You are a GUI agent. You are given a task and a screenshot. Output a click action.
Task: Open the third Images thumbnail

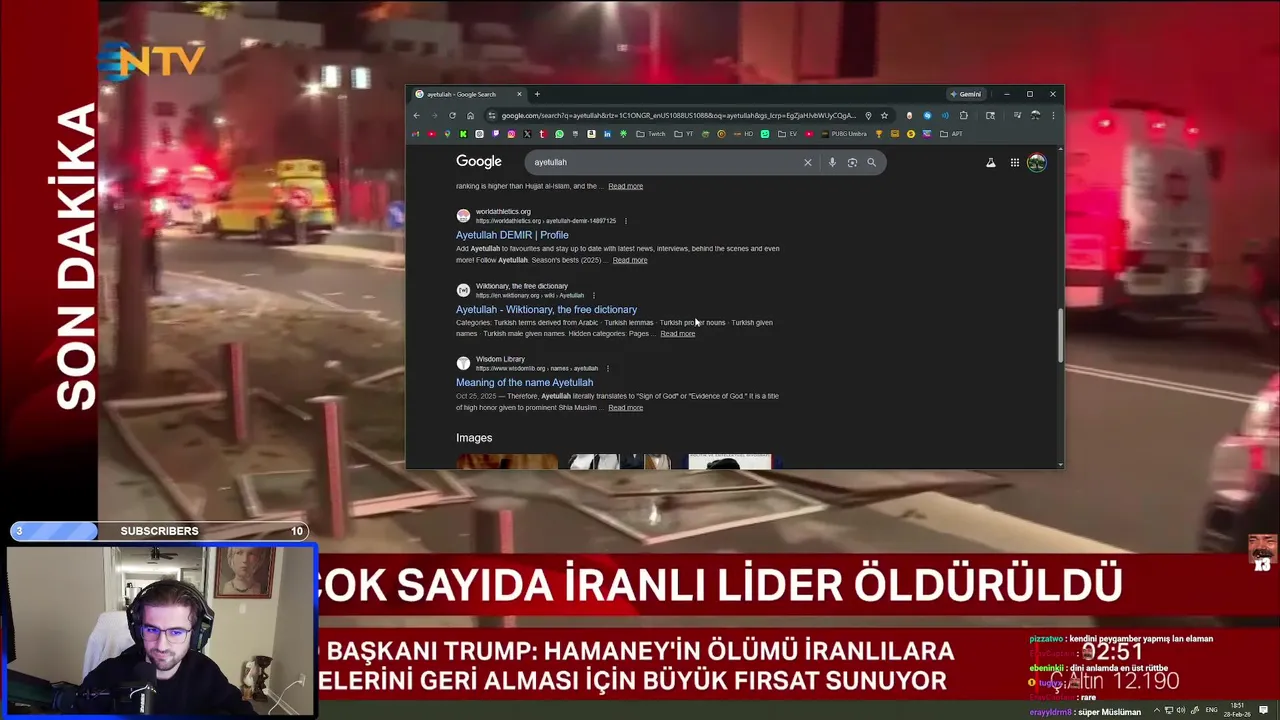(x=730, y=461)
